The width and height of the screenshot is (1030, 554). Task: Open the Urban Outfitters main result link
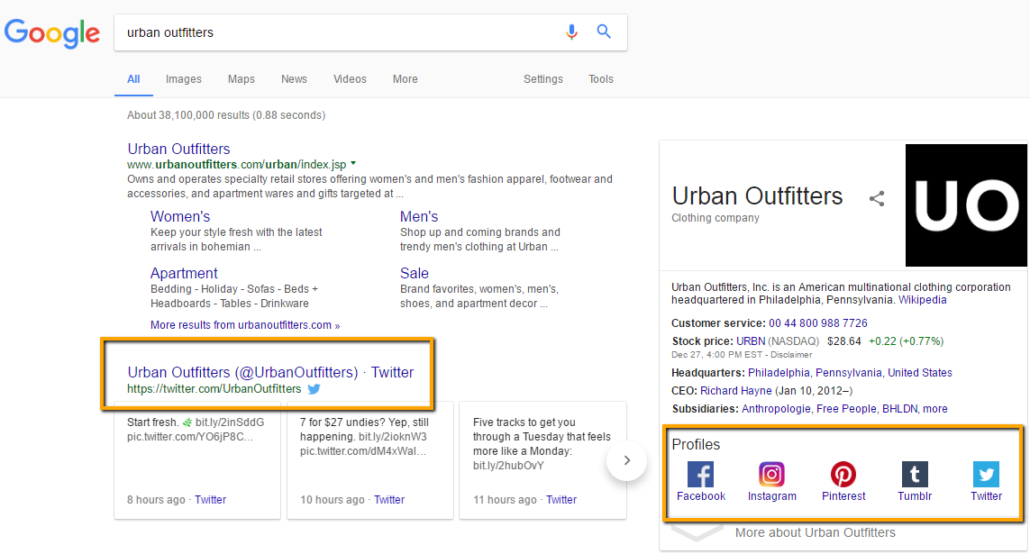coord(179,149)
